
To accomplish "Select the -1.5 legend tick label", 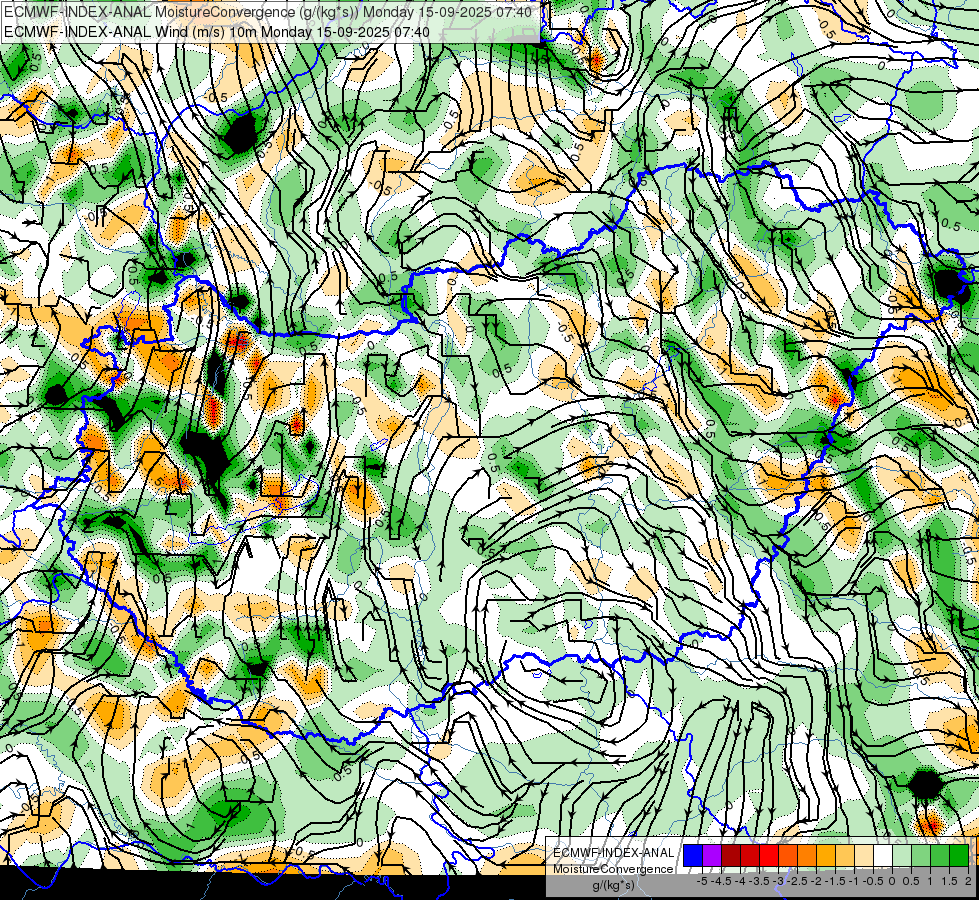I will [x=835, y=881].
